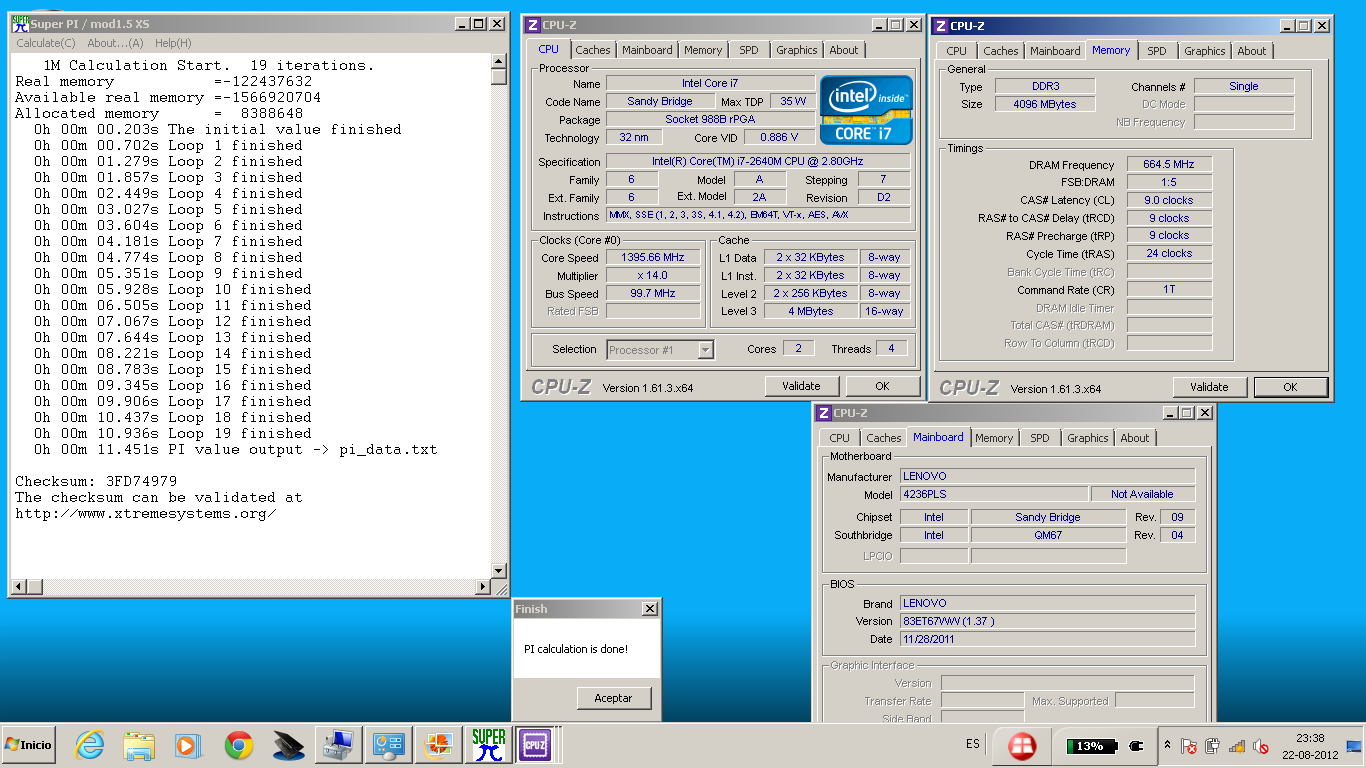
Task: Select Caches tab in the Memory window
Action: pyautogui.click(x=1001, y=51)
